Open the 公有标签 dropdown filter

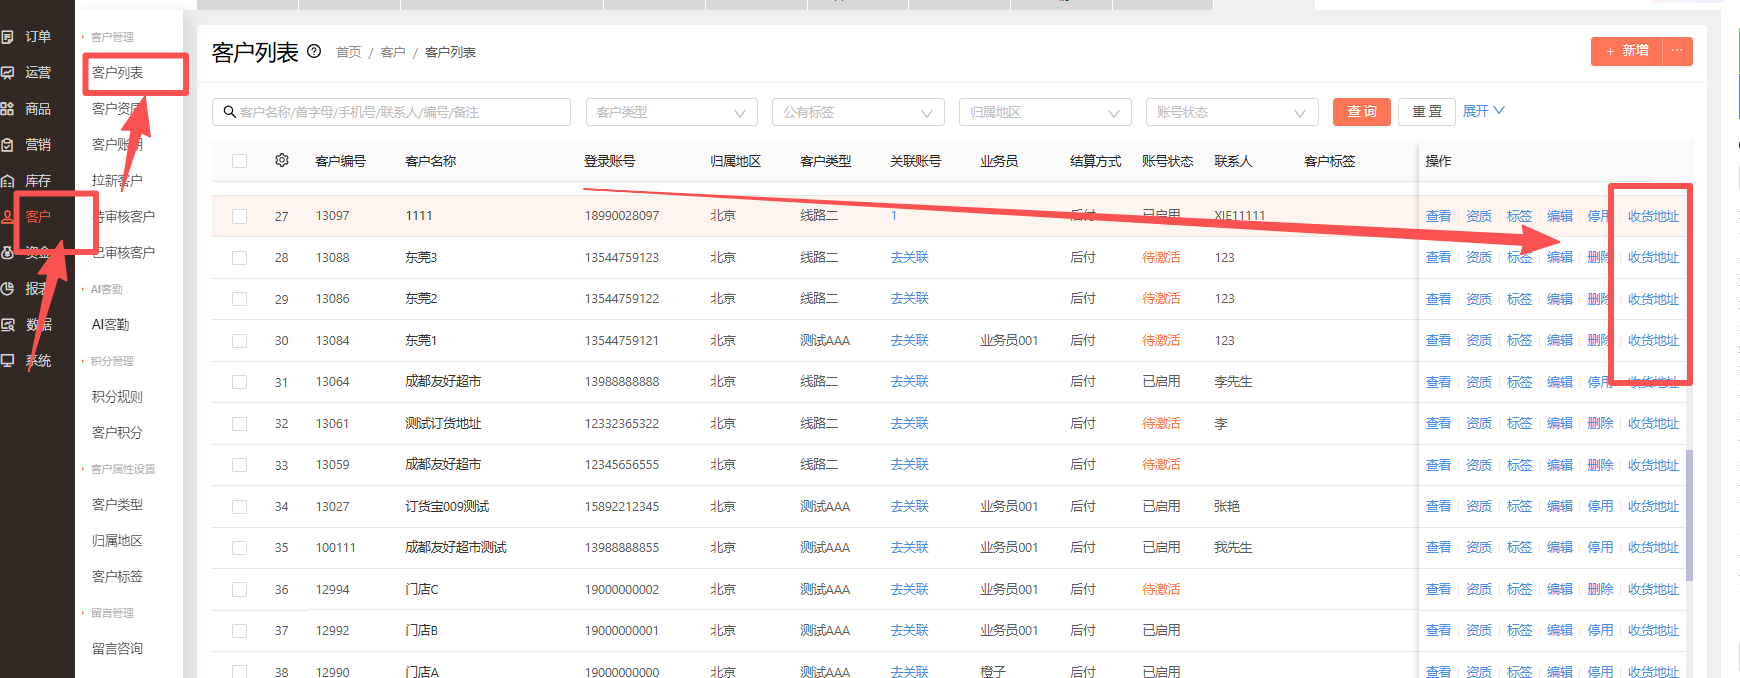tap(858, 112)
